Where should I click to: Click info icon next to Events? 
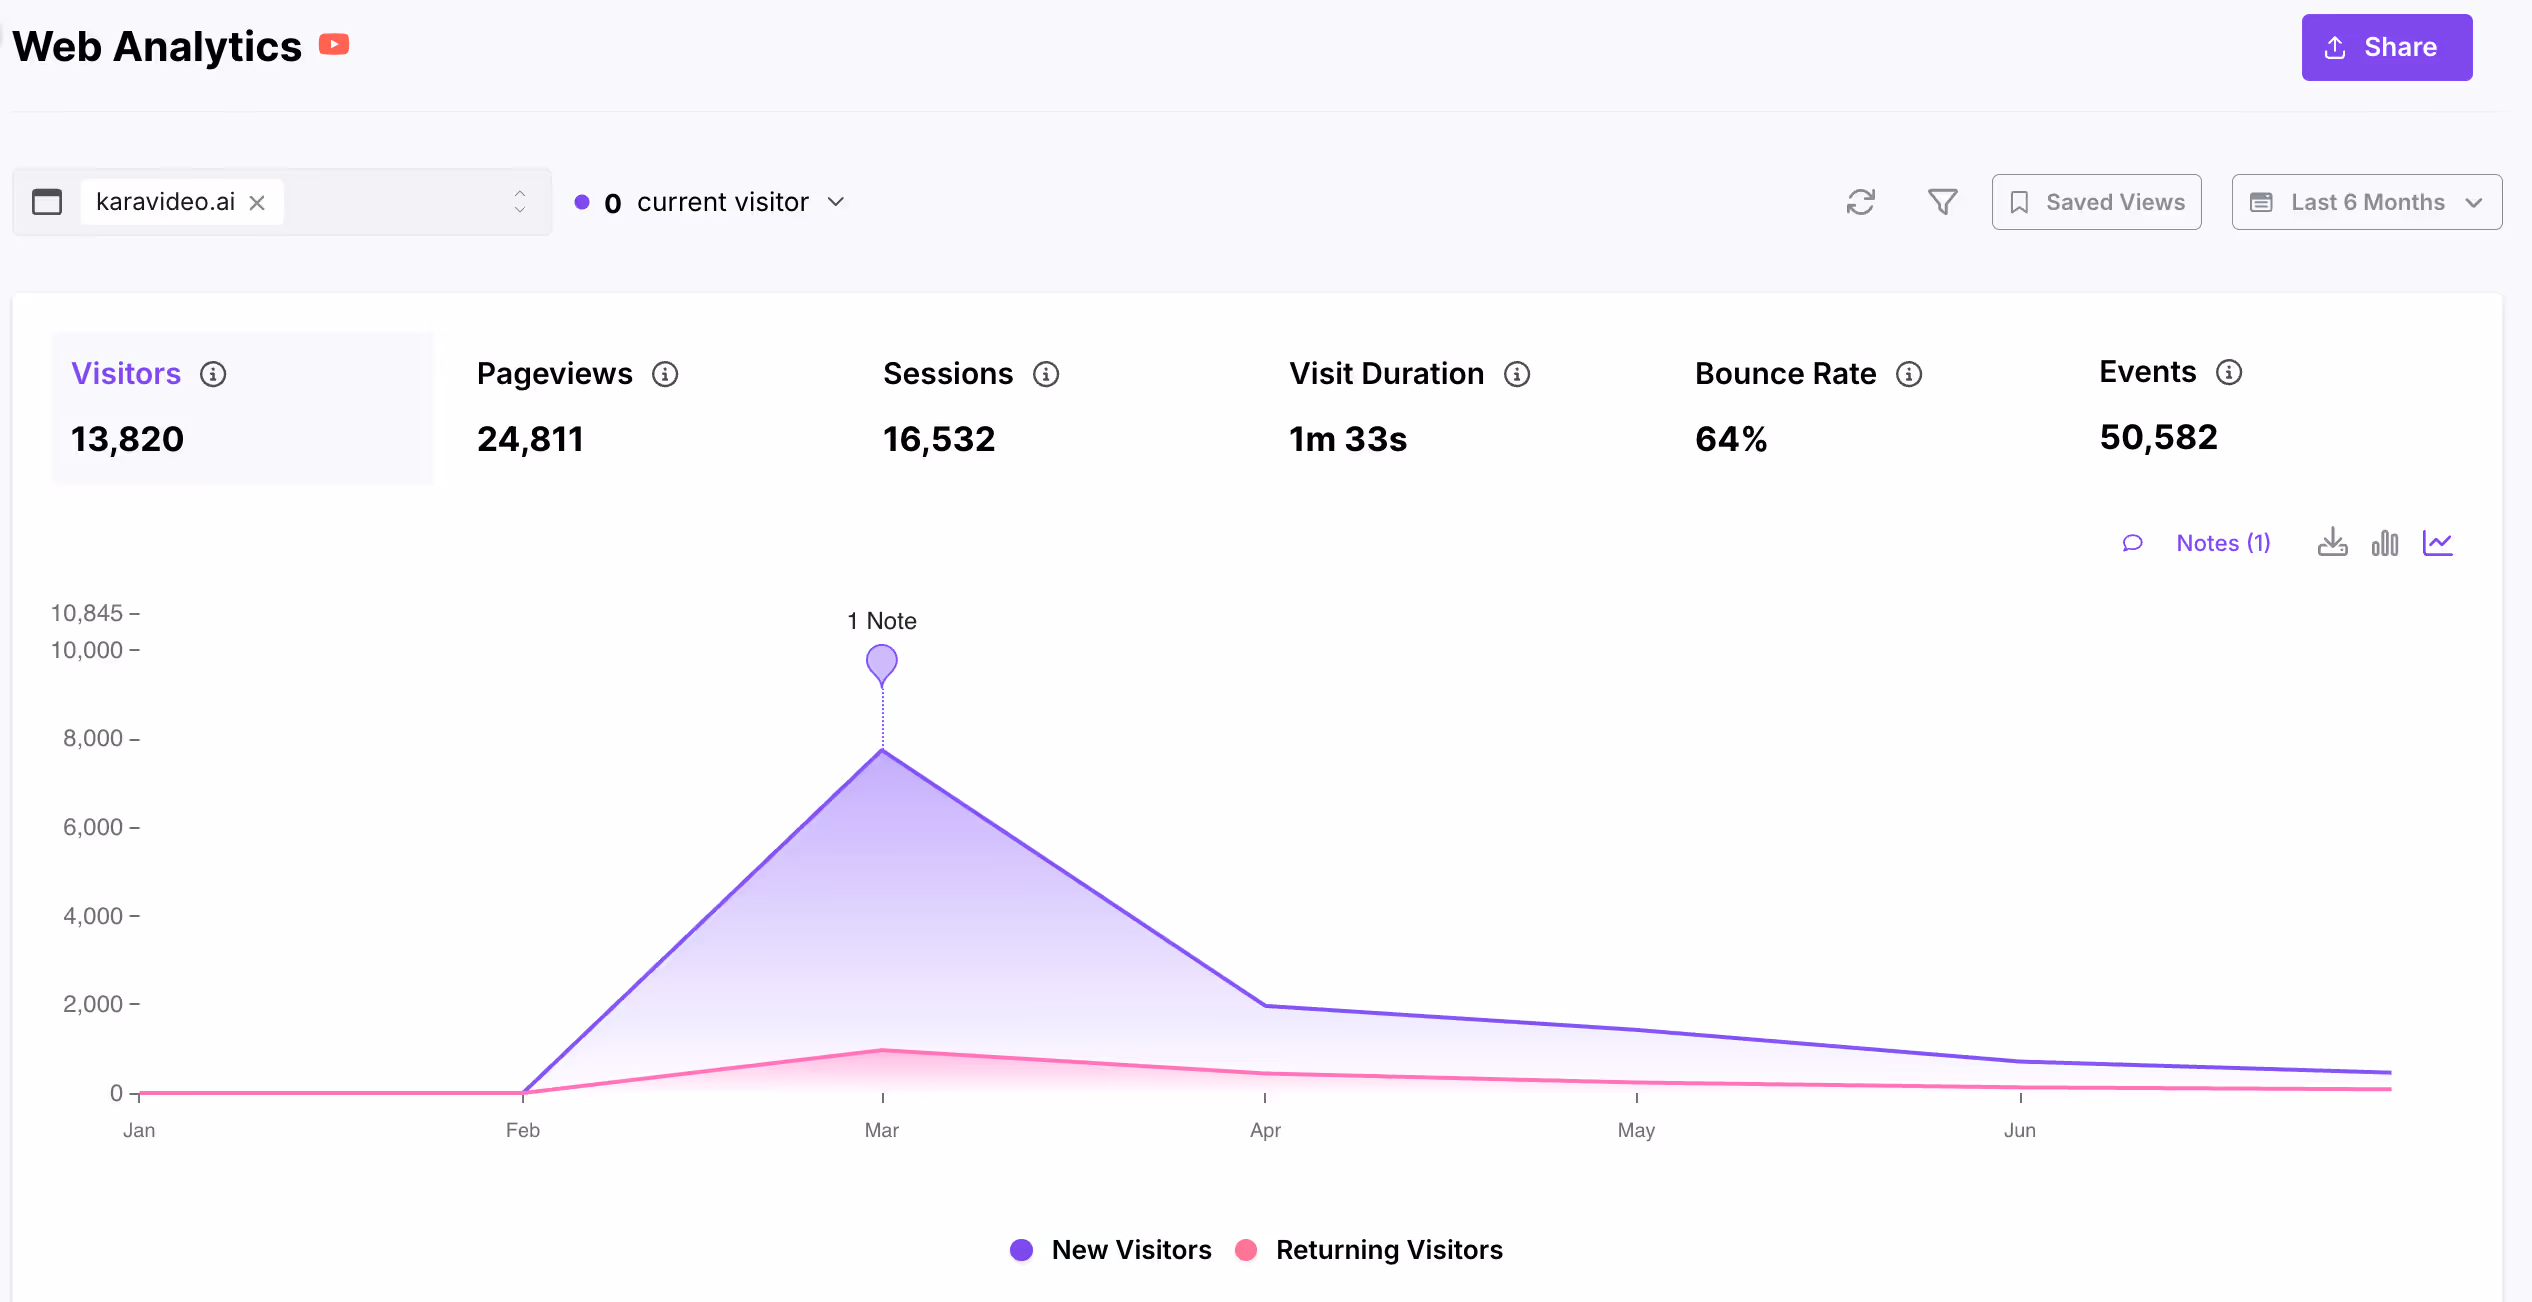click(x=2229, y=372)
